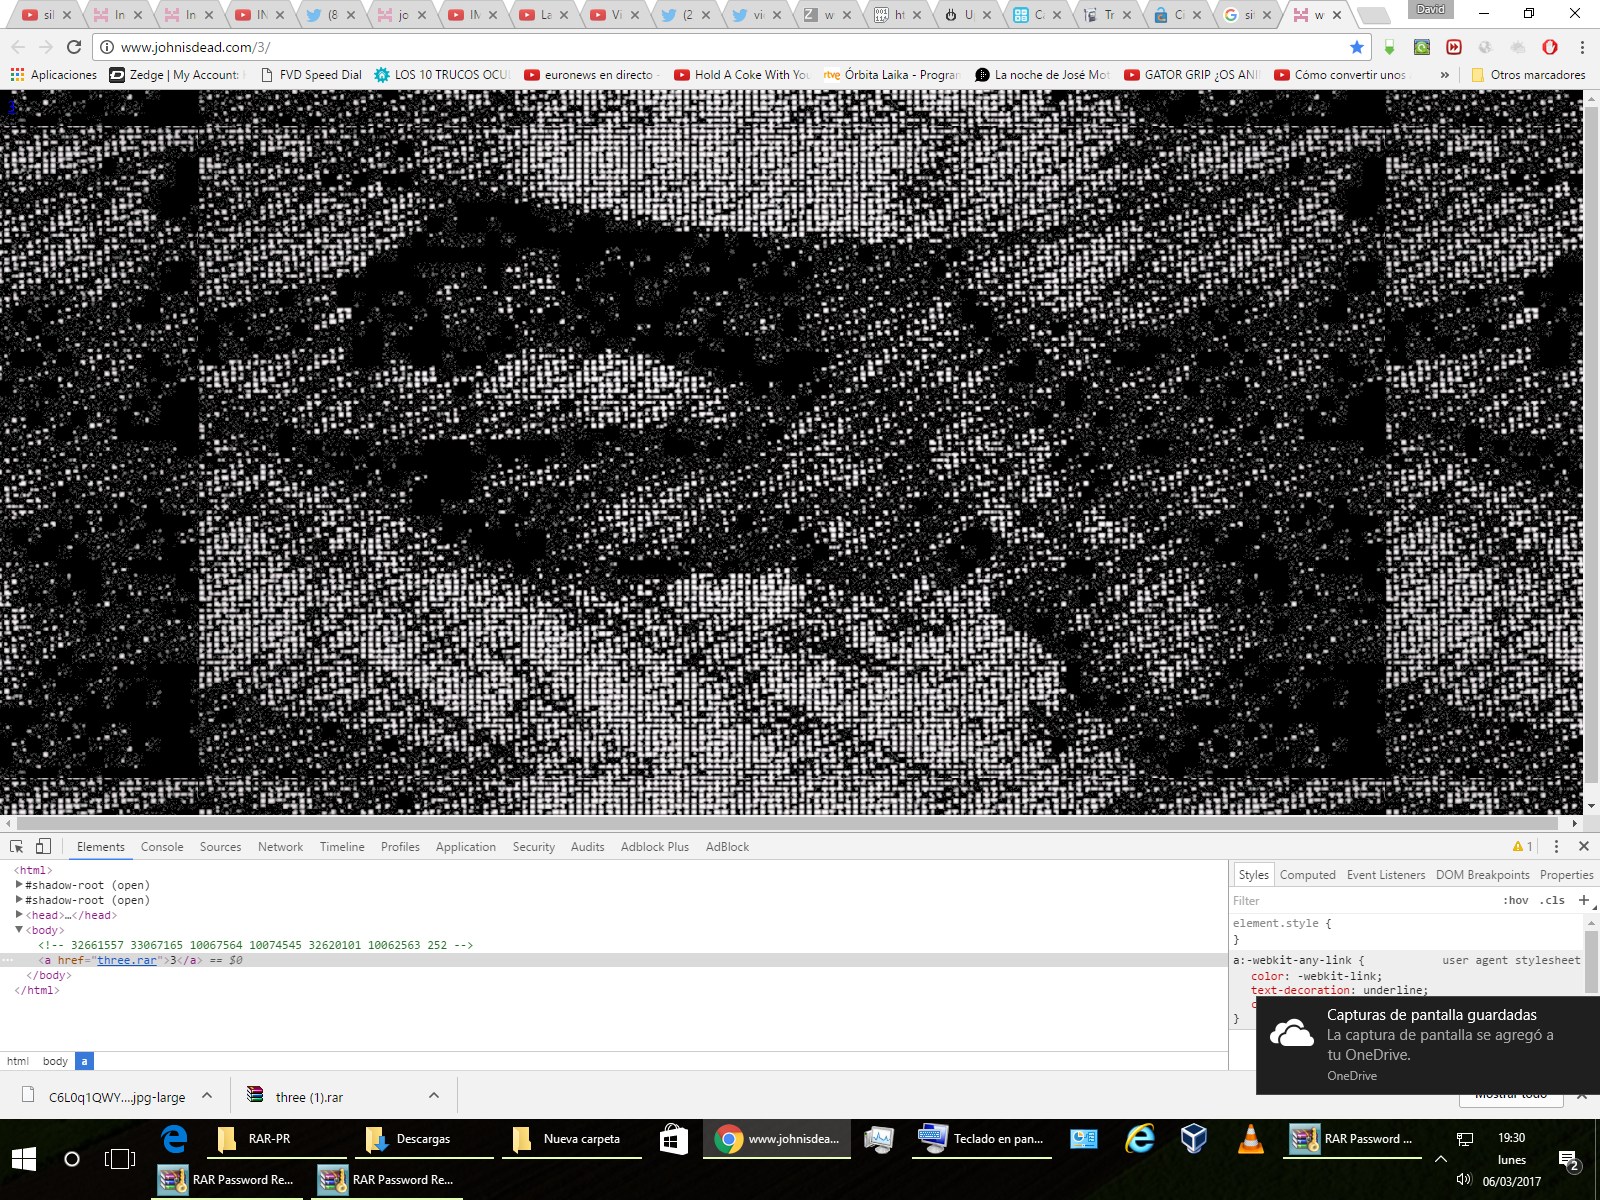Screen dimensions: 1600x1200
Task: Click the three.rar href link
Action: 126,960
